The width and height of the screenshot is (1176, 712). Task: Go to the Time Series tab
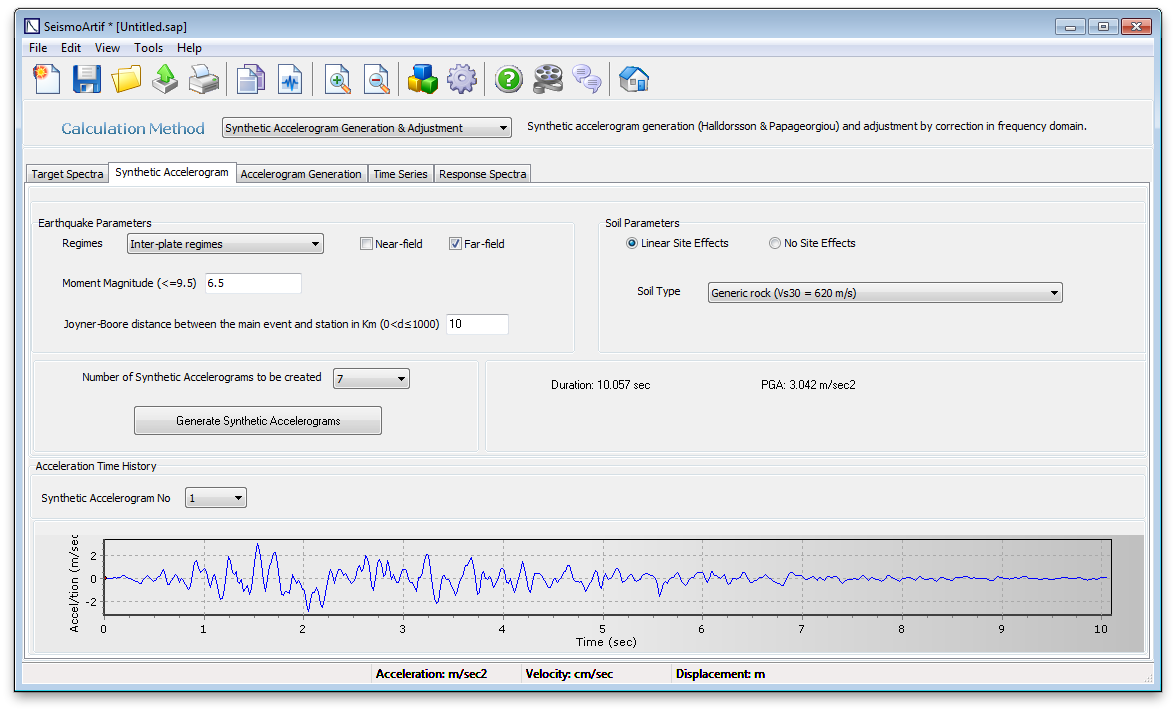click(x=400, y=174)
